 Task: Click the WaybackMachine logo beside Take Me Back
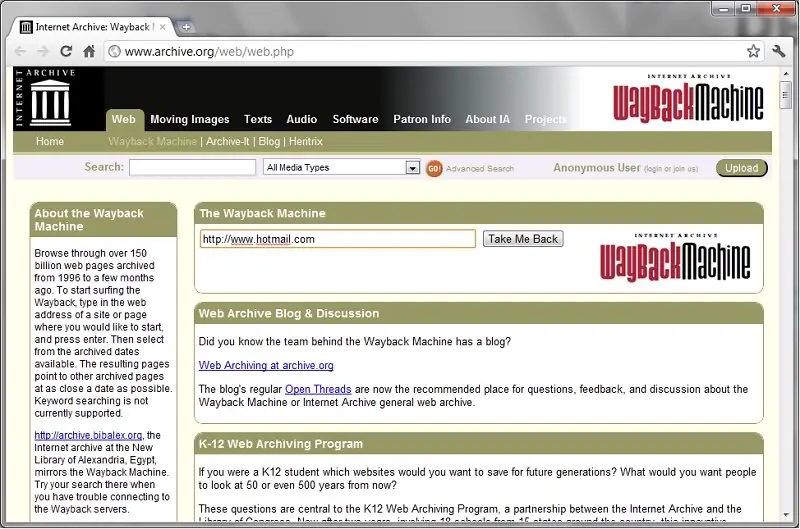point(675,258)
